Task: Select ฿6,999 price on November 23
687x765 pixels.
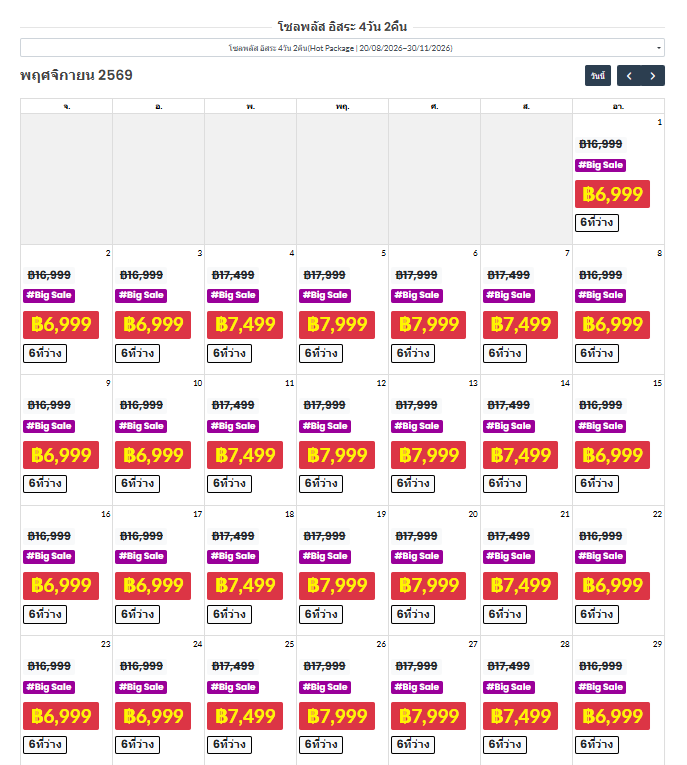Action: [60, 716]
